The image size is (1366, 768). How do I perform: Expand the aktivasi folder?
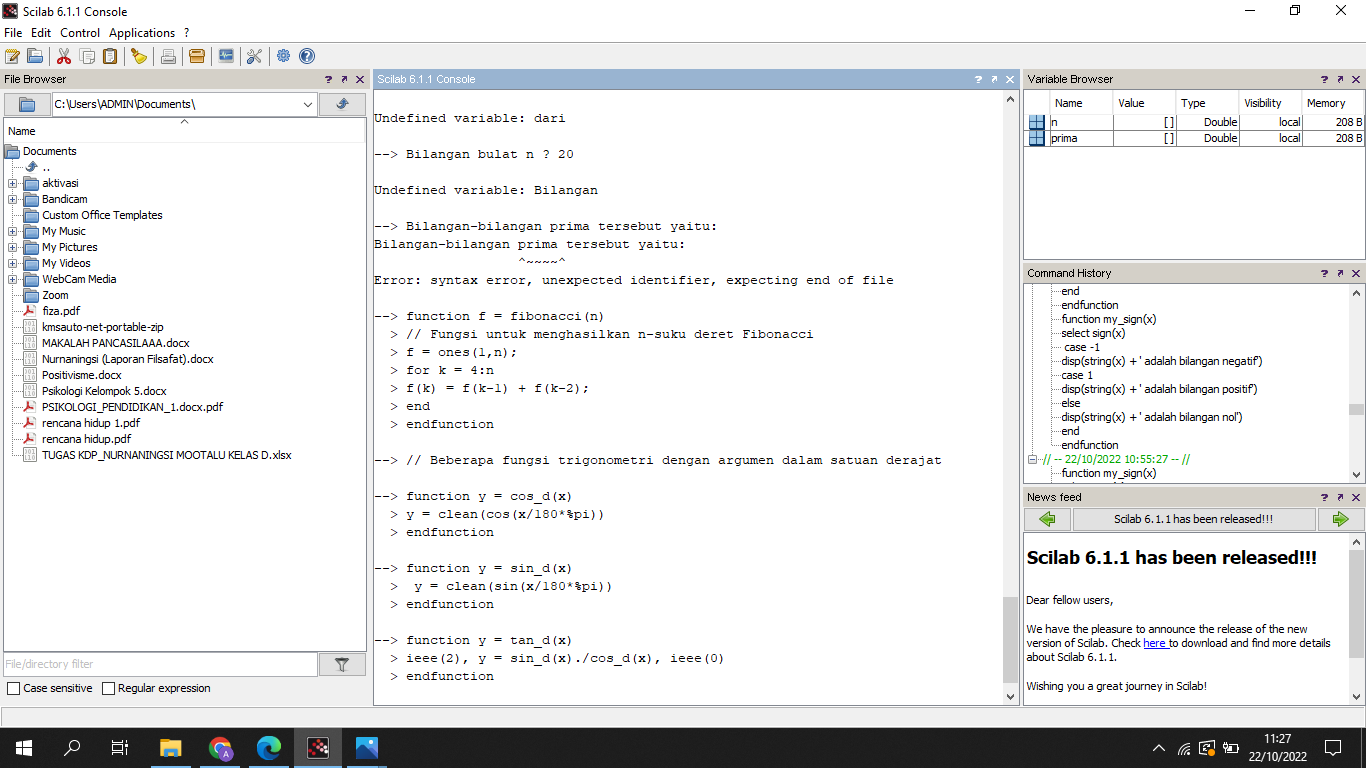12,183
